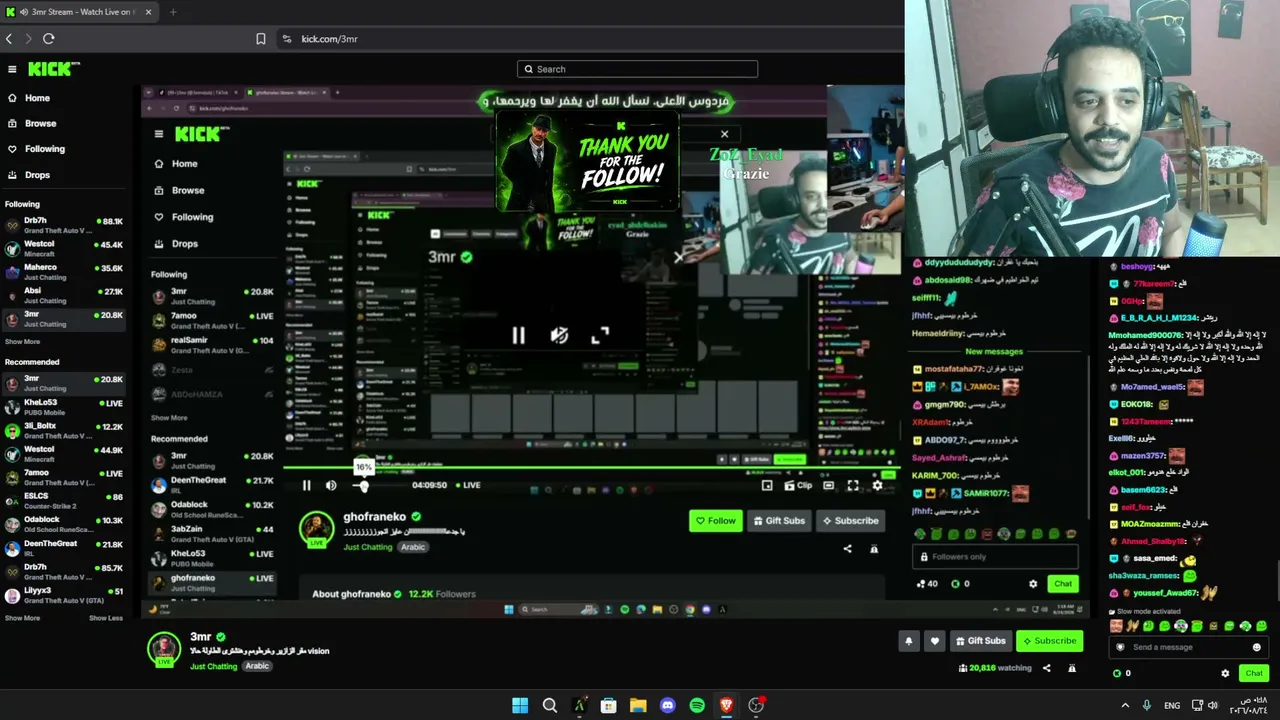Image resolution: width=1280 pixels, height=720 pixels.
Task: Expand Recommended with Show More at the main sidebar bottom
Action: coord(23,618)
